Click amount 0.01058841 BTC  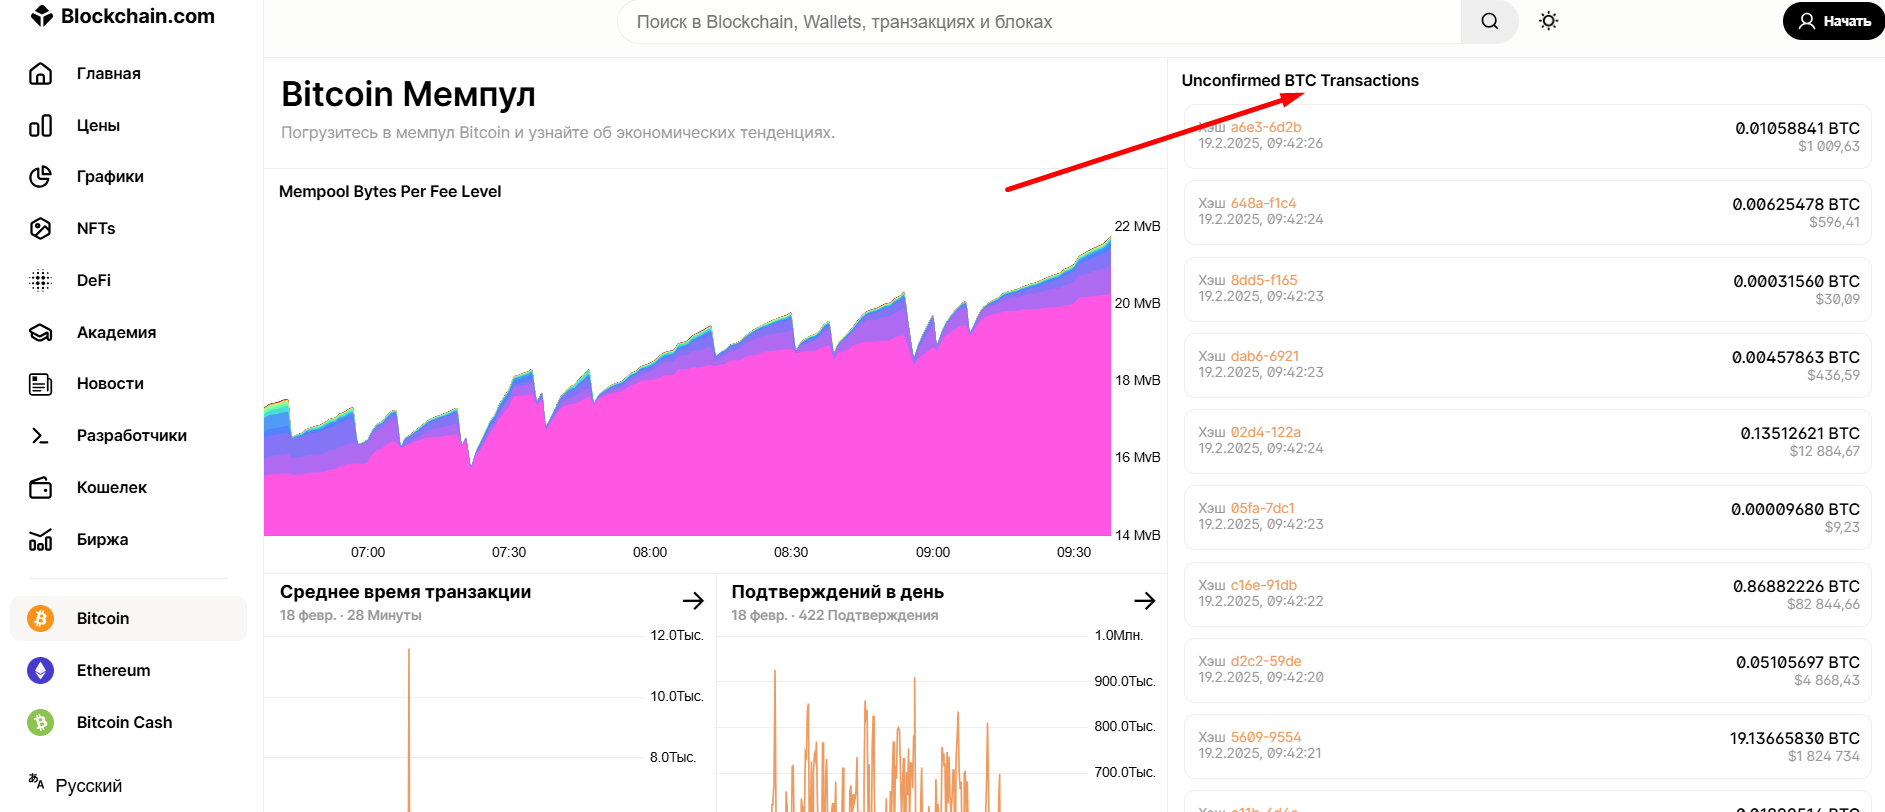(1797, 128)
